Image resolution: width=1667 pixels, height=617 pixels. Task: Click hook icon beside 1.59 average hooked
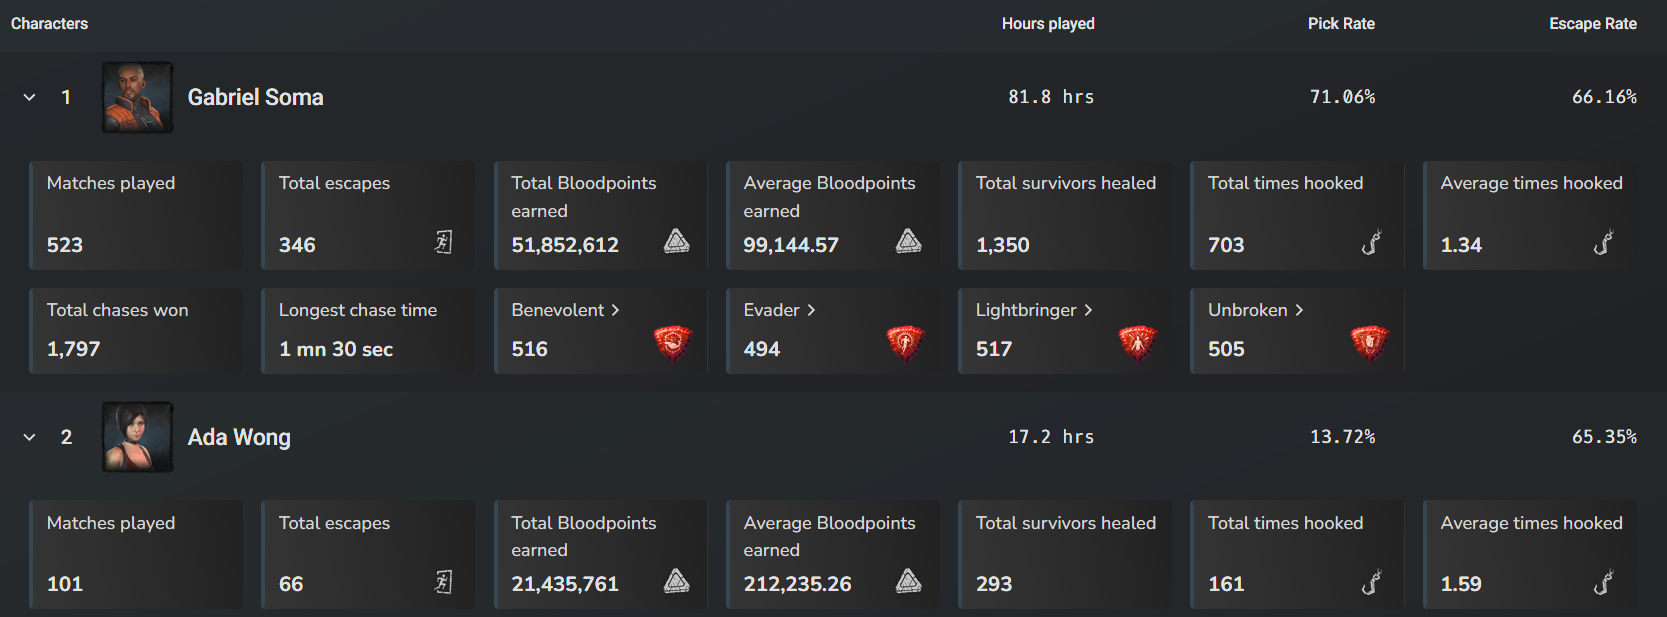click(x=1603, y=582)
